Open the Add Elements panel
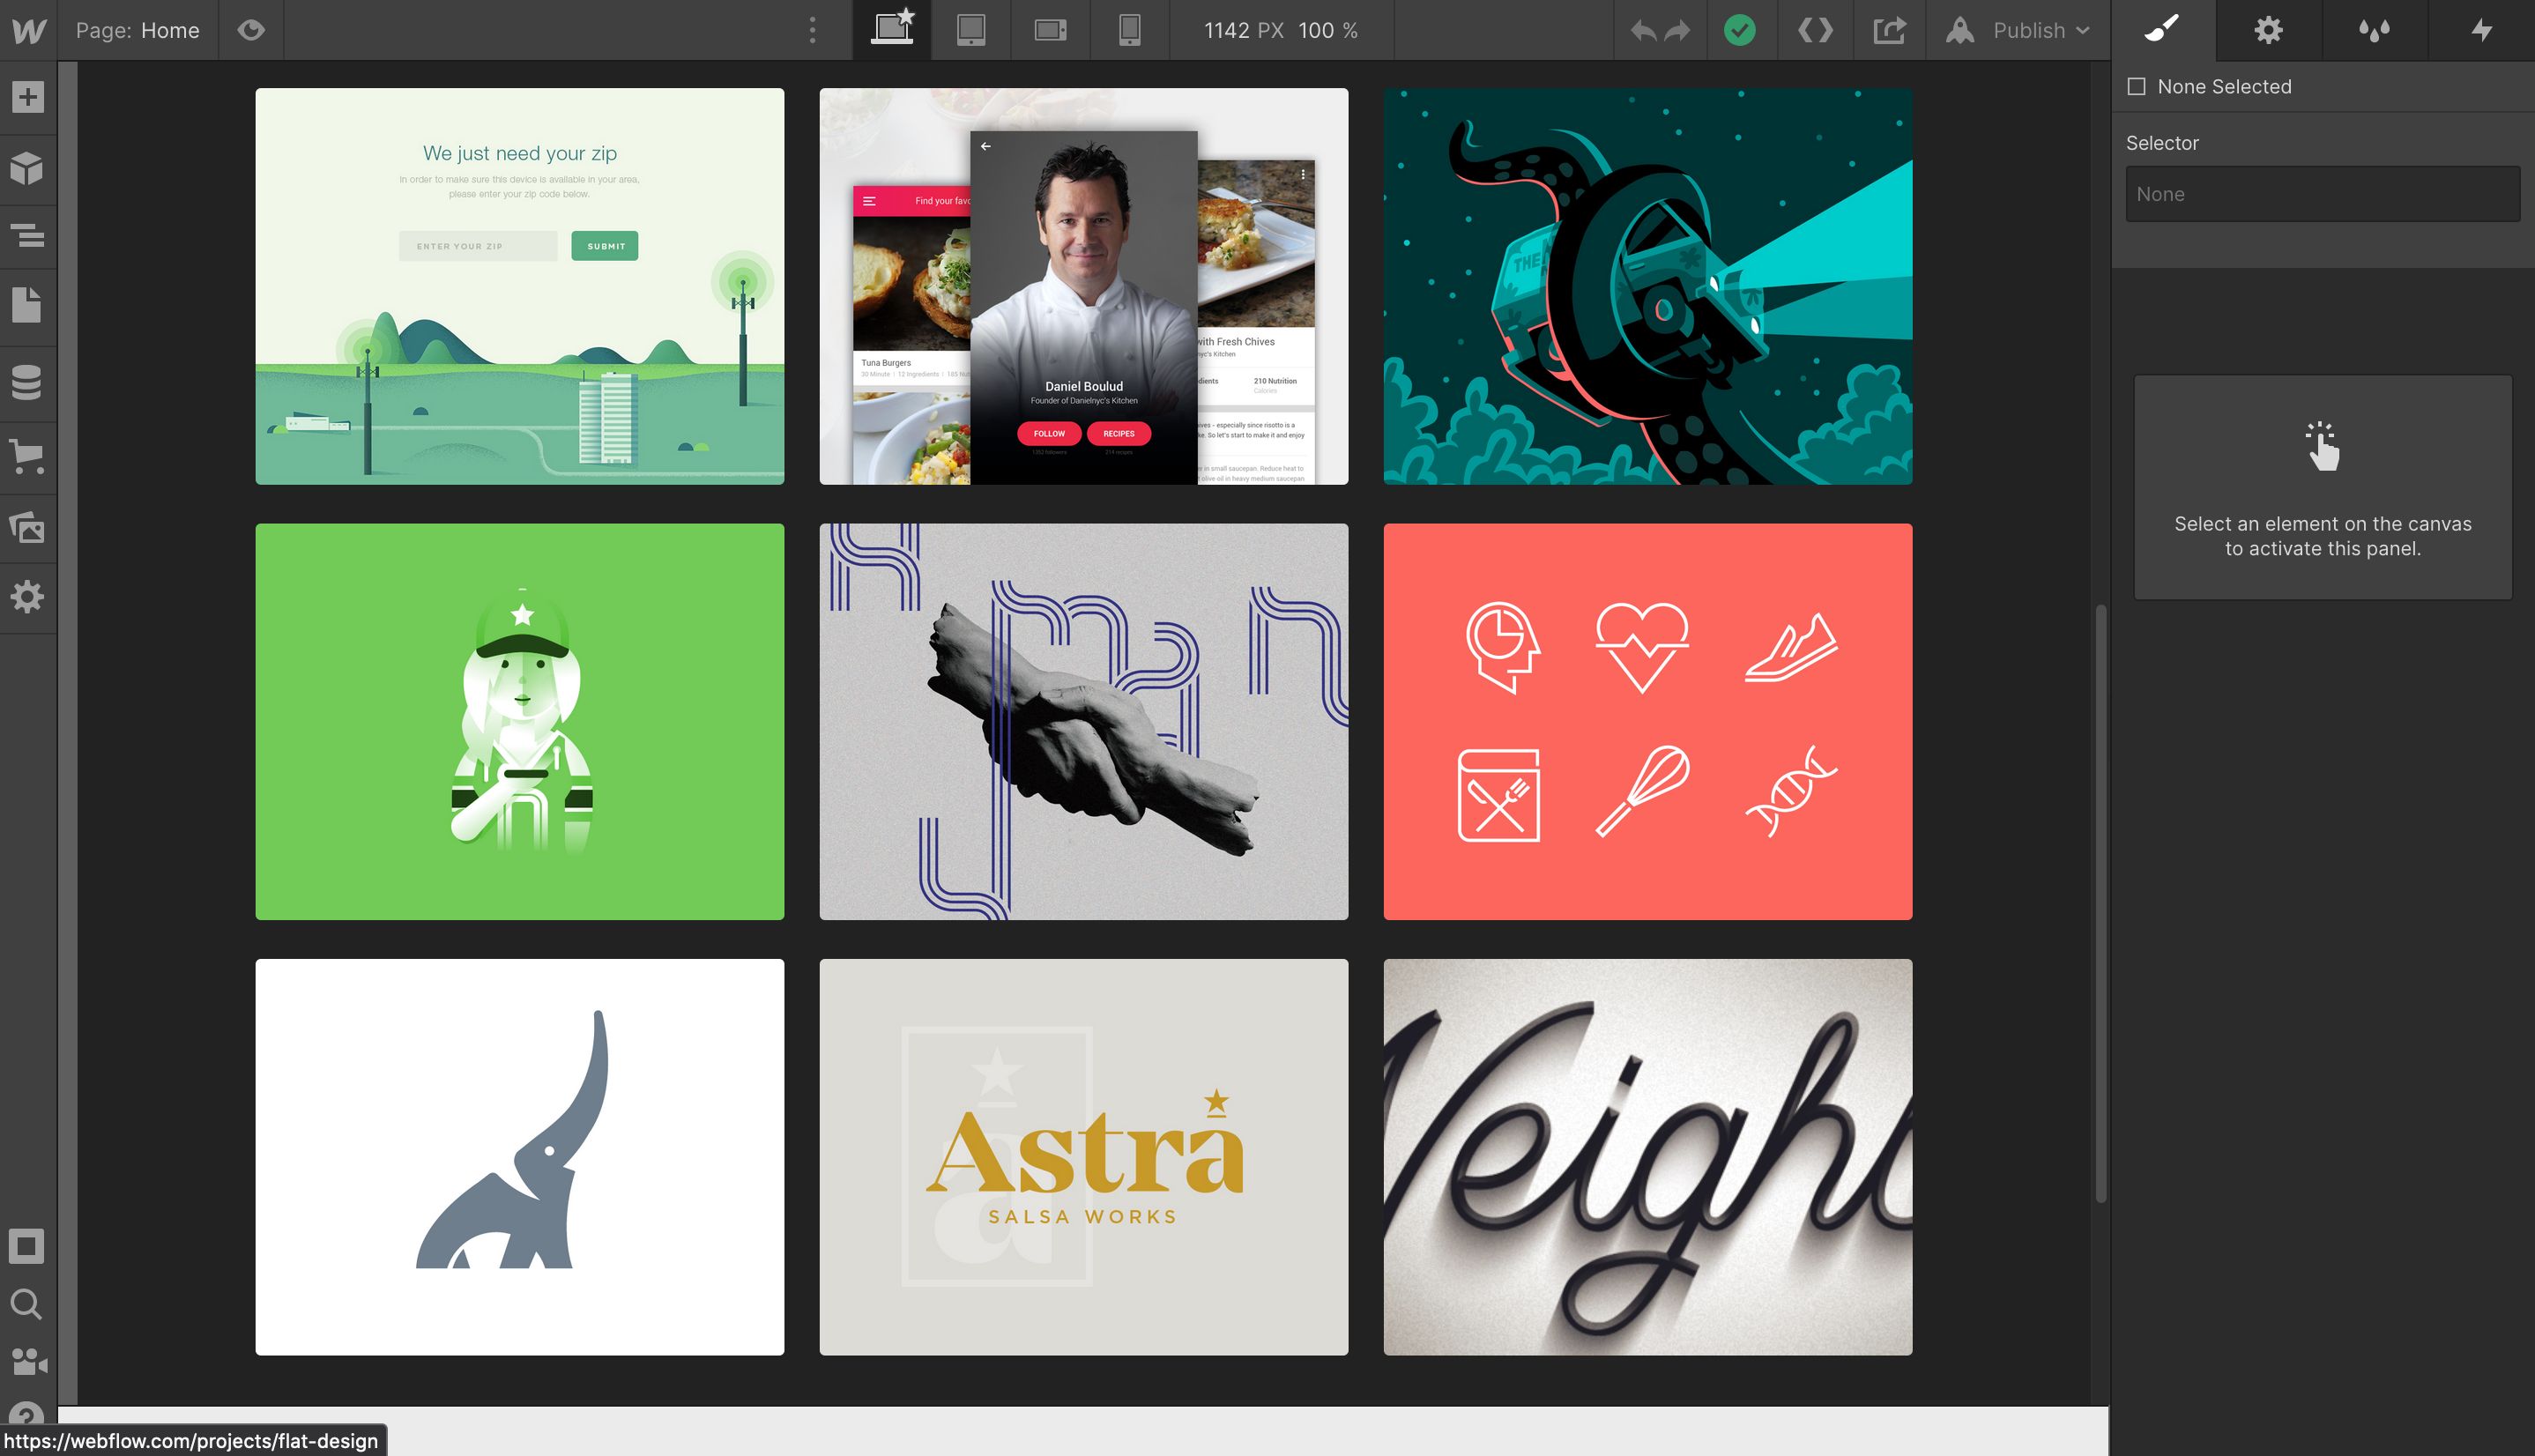 [28, 97]
